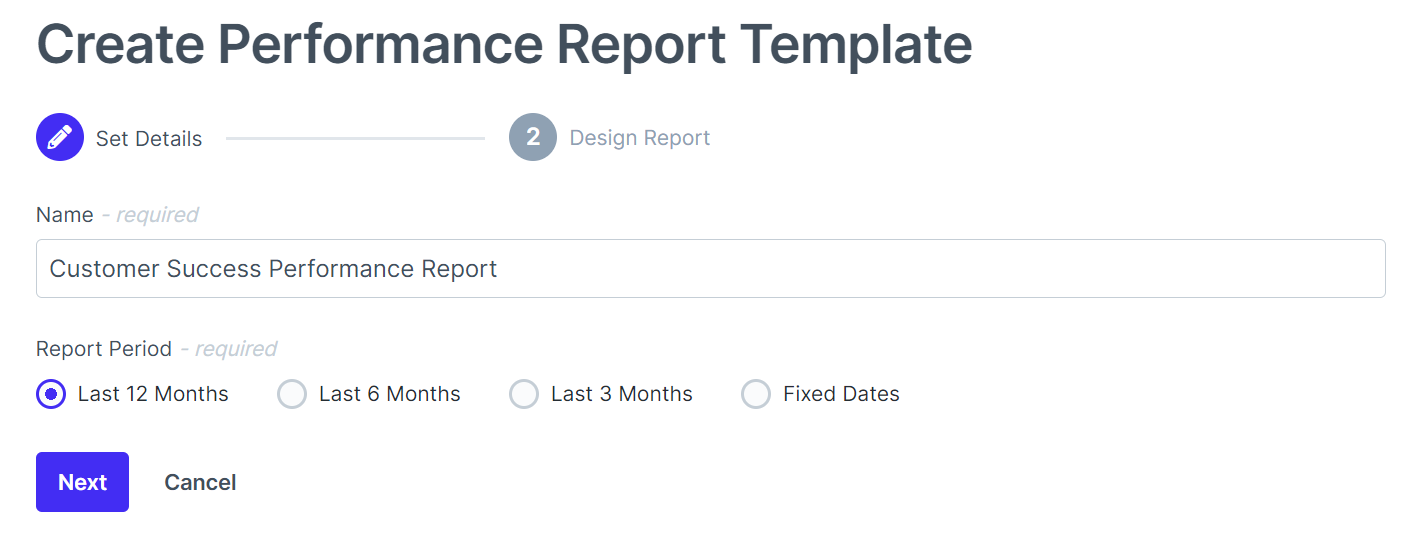The width and height of the screenshot is (1402, 535).
Task: Select the Last 12 Months radio circle
Action: [51, 394]
